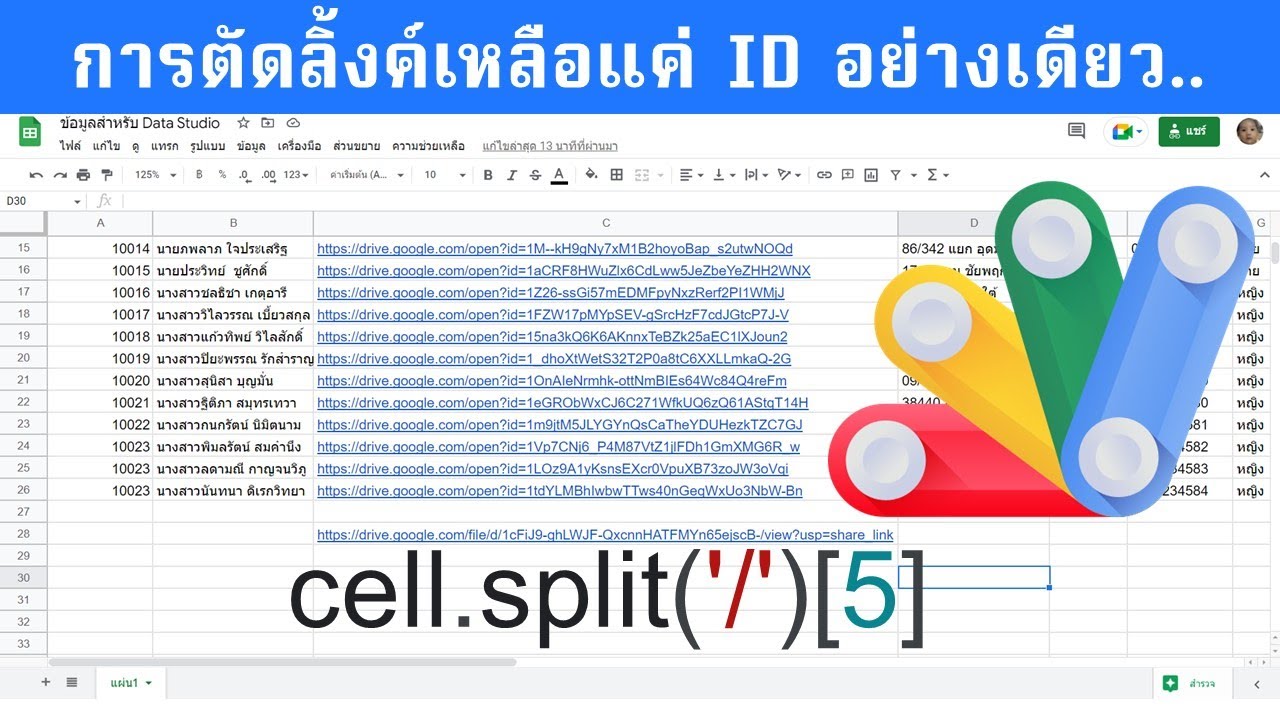Open the แก้ไข menu
The height and width of the screenshot is (720, 1280).
[106, 146]
